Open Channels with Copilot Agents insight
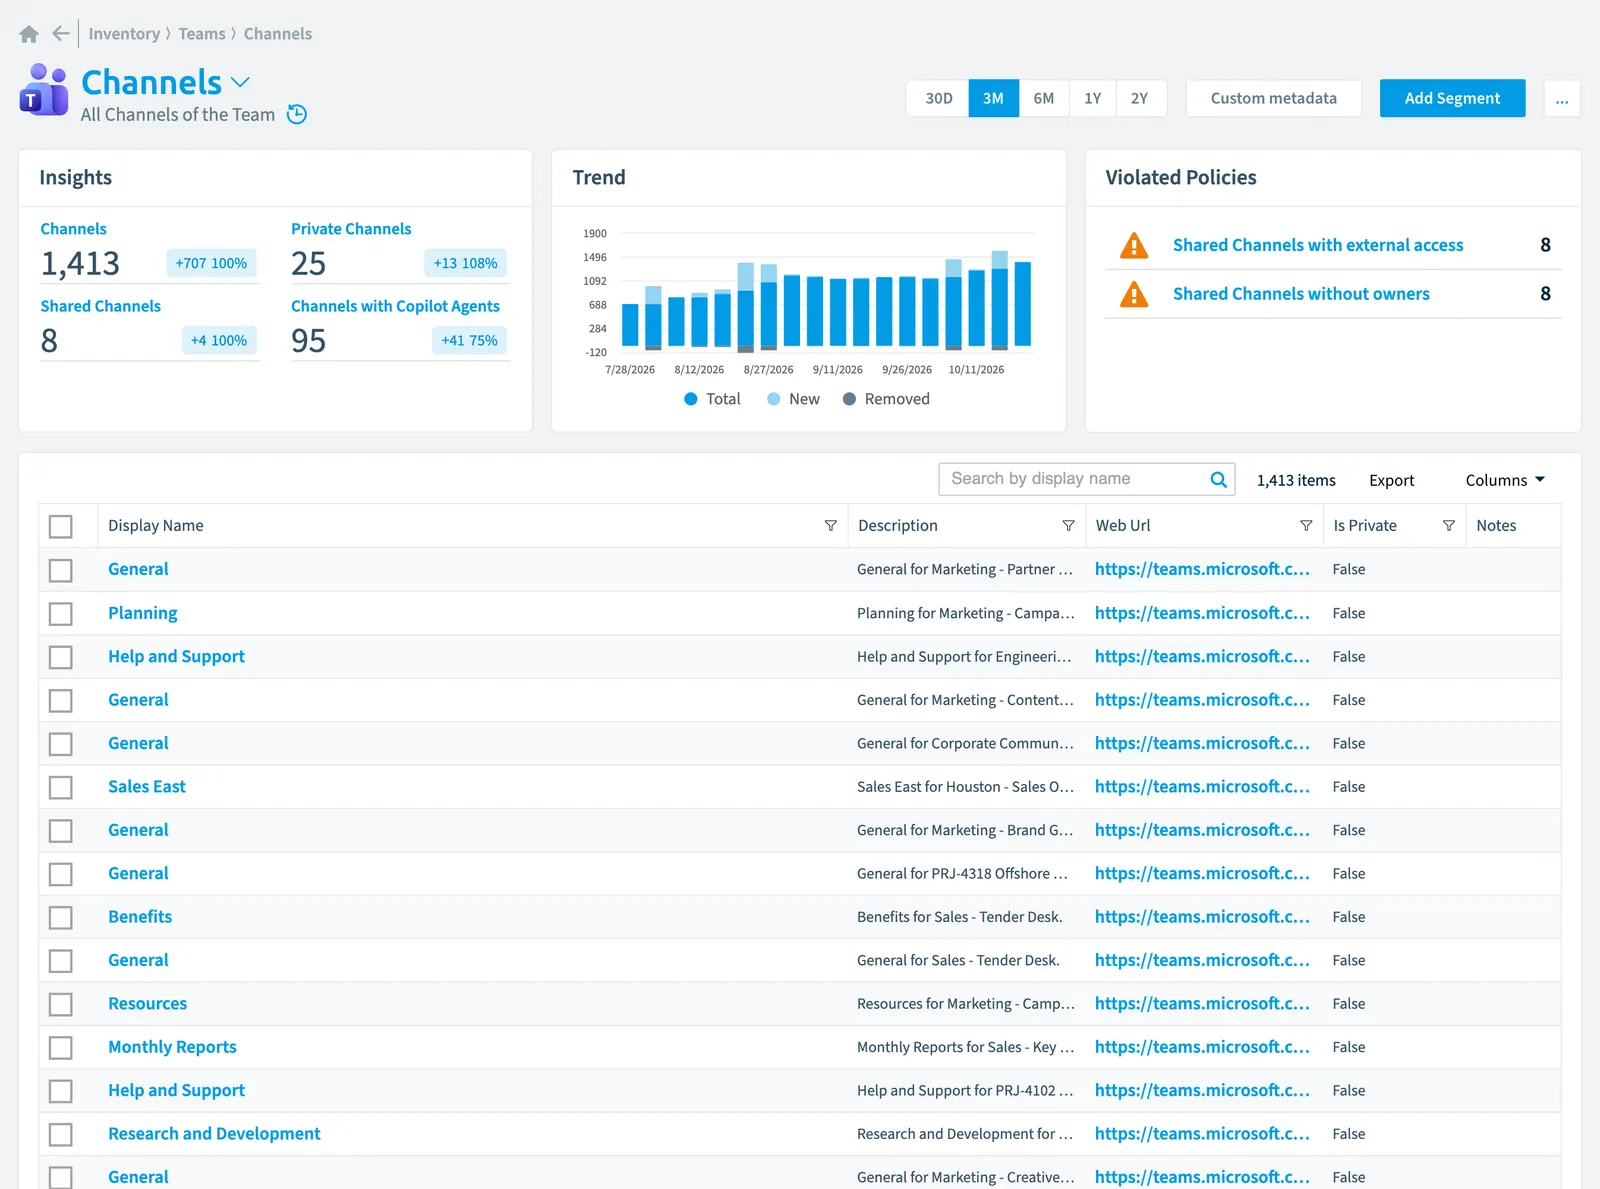Screen dimensions: 1600x1189 (395, 306)
